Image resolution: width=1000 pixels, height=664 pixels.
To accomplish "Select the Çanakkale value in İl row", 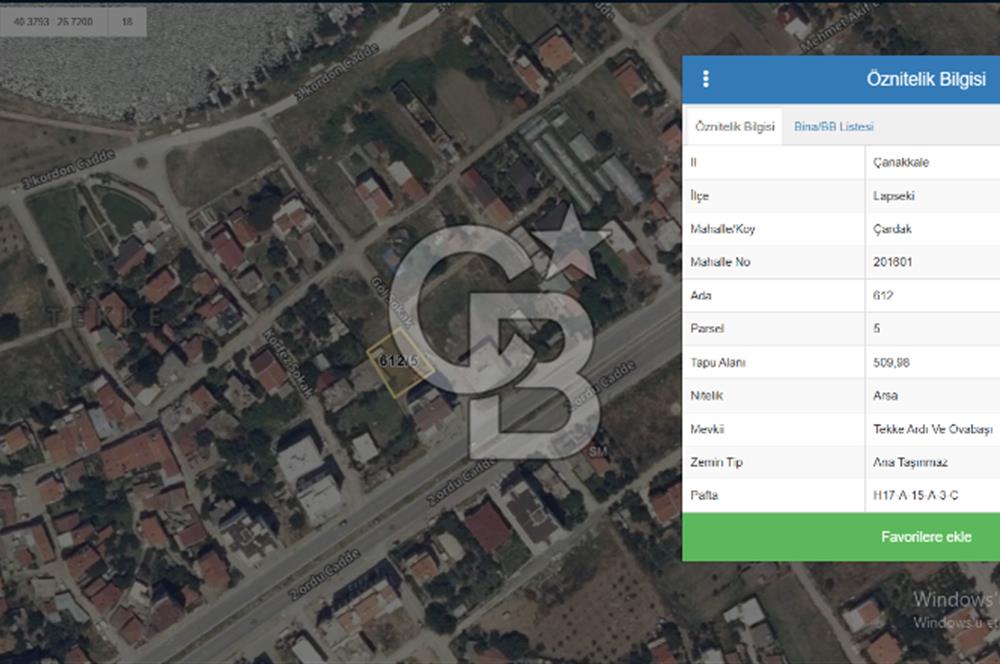I will 901,162.
